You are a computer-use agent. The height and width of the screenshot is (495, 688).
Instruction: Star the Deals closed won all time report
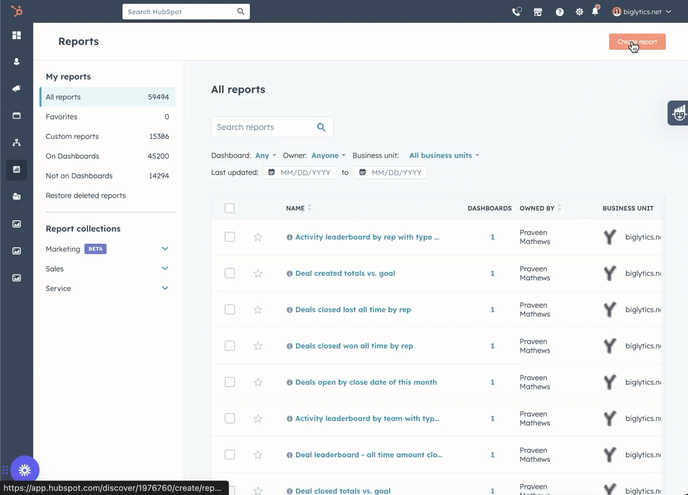click(258, 346)
